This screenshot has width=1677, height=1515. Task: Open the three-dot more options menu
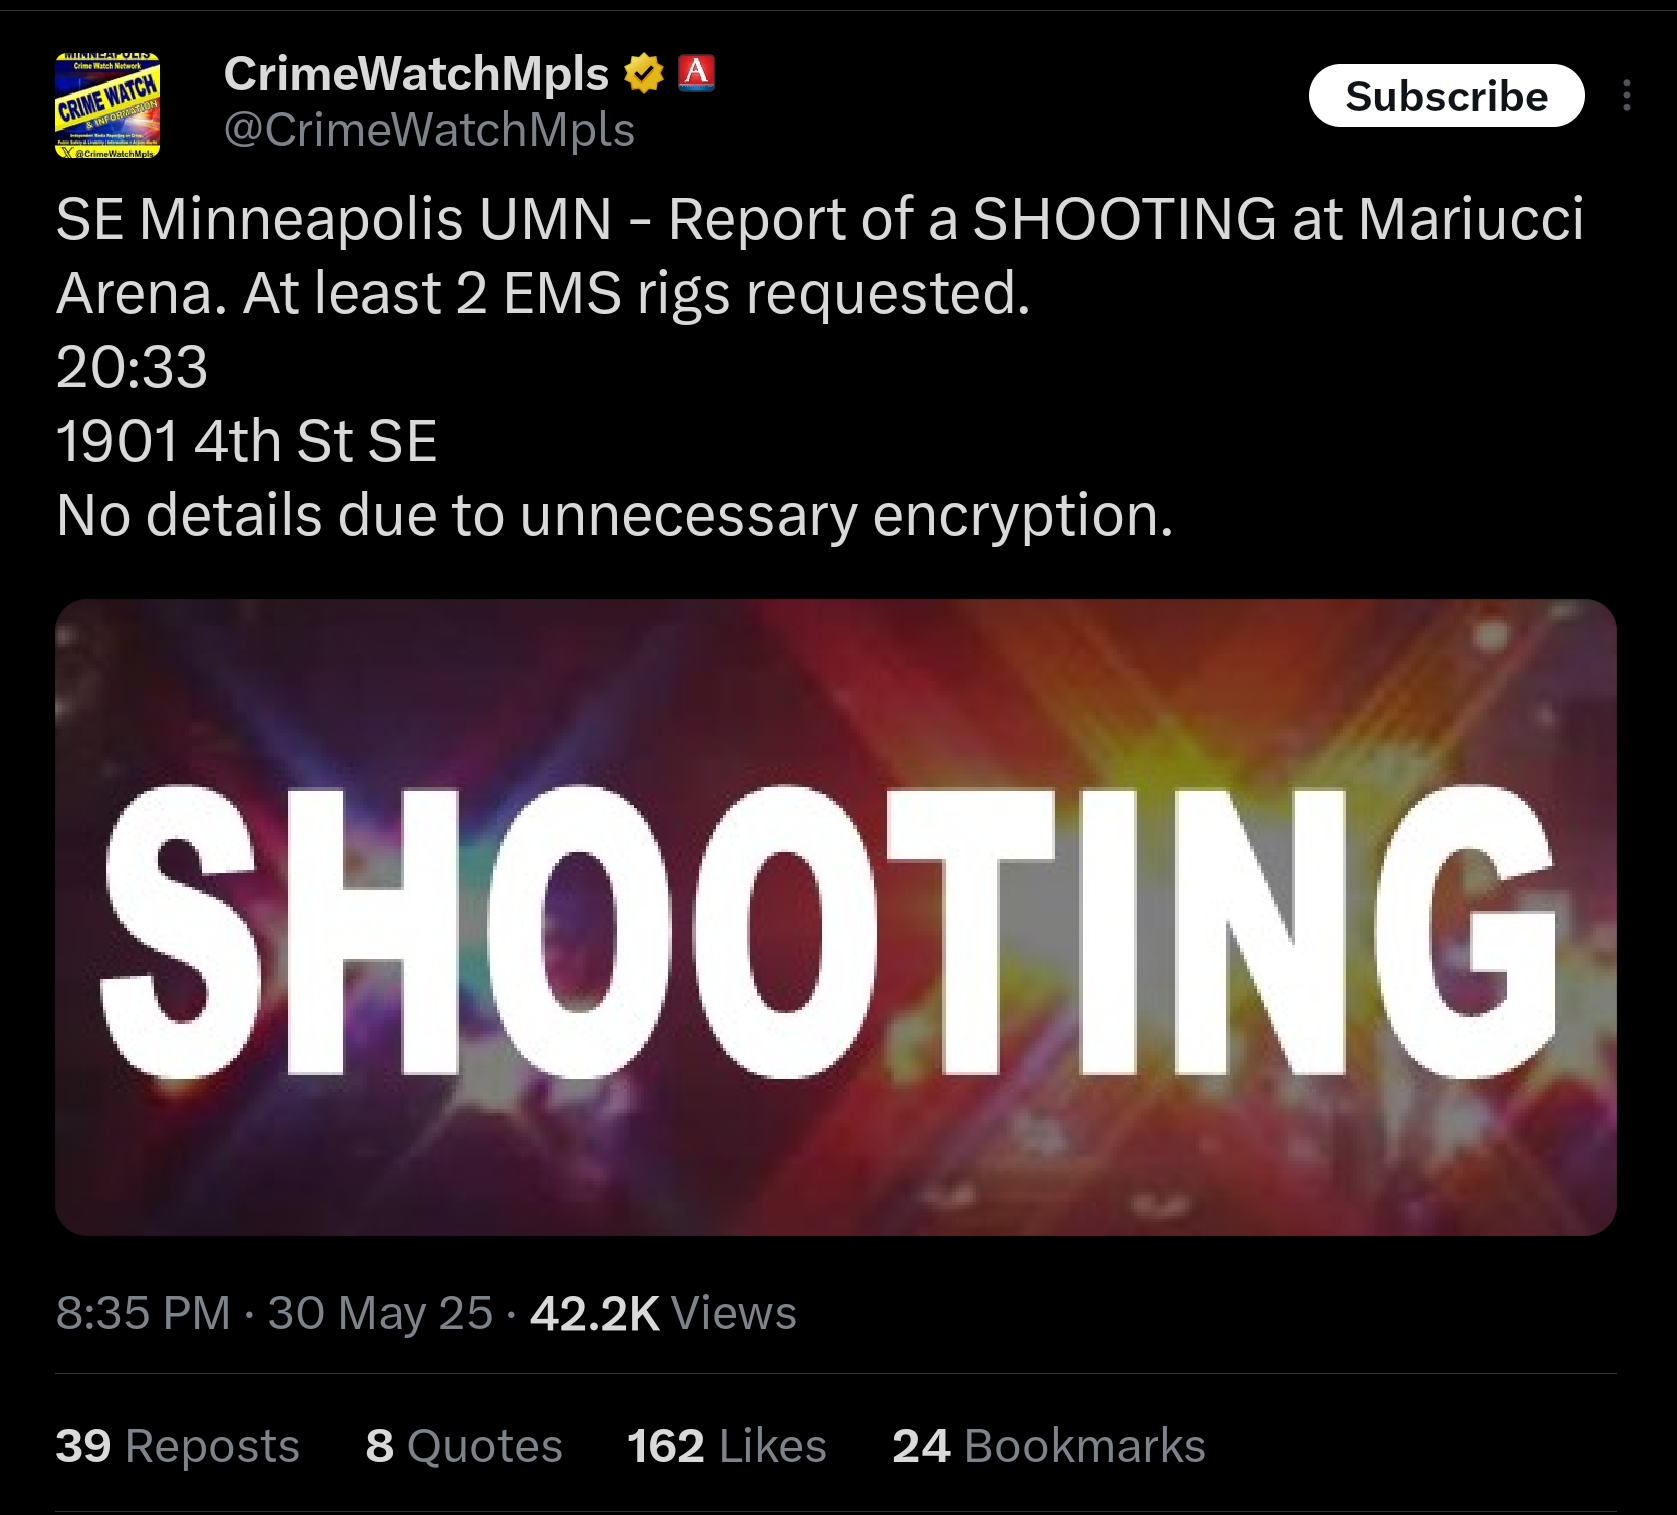pyautogui.click(x=1627, y=96)
